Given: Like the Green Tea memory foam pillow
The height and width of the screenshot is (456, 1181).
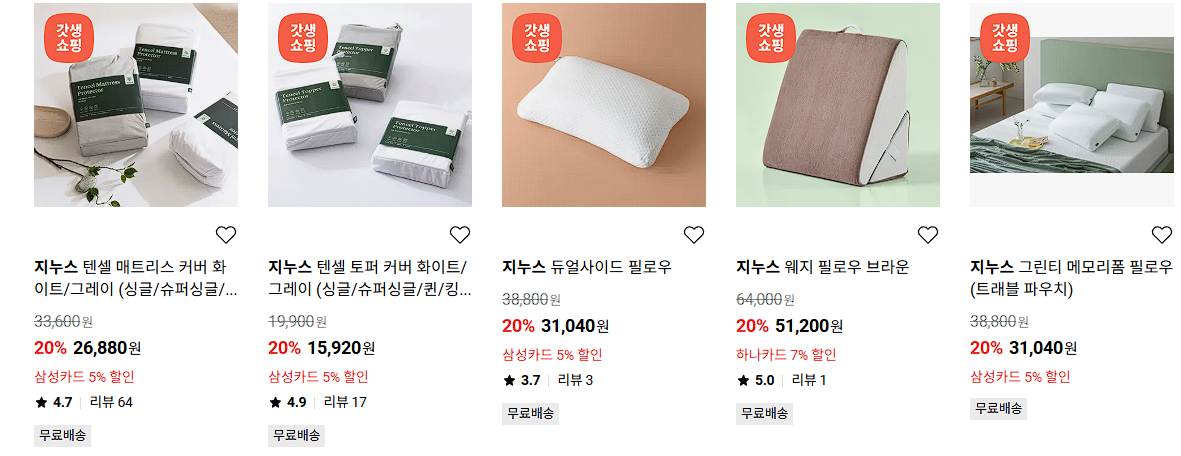Looking at the screenshot, I should click(x=1161, y=235).
